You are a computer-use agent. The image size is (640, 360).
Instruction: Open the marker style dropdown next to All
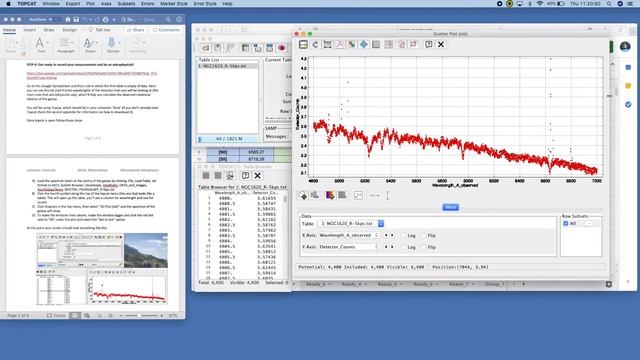point(589,224)
